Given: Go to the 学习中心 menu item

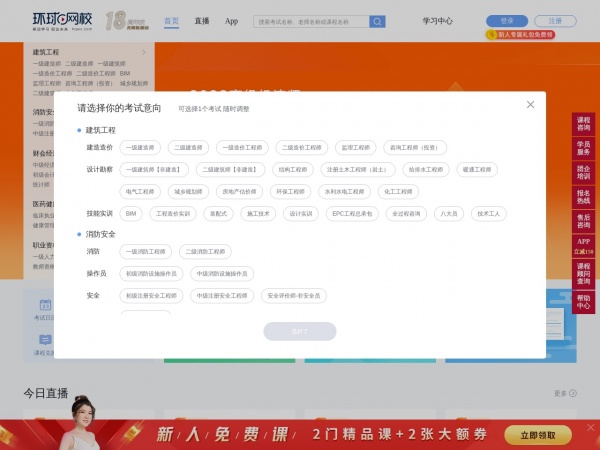Looking at the screenshot, I should [x=437, y=21].
